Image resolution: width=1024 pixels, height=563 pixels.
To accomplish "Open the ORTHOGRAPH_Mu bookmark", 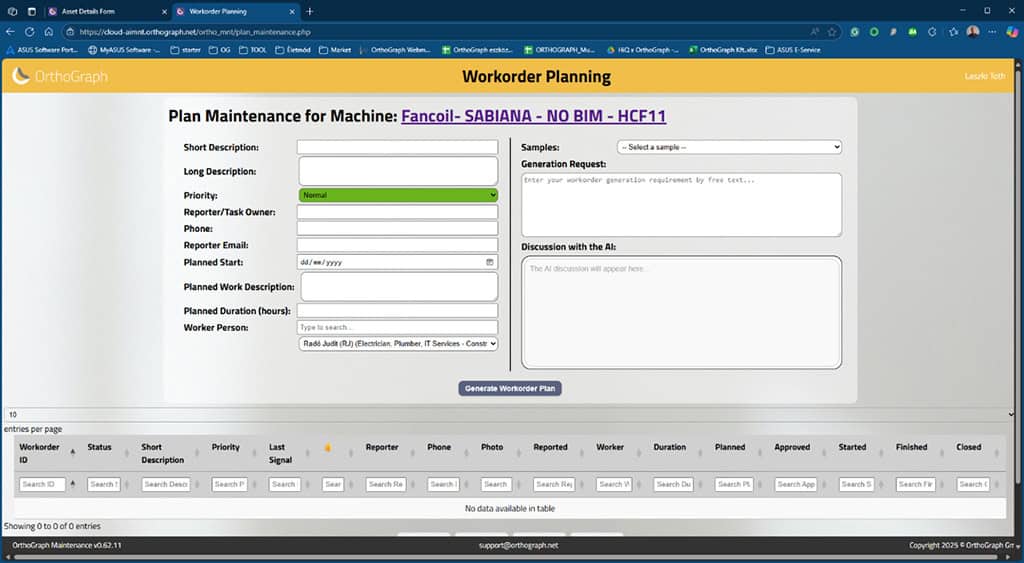I will 561,50.
